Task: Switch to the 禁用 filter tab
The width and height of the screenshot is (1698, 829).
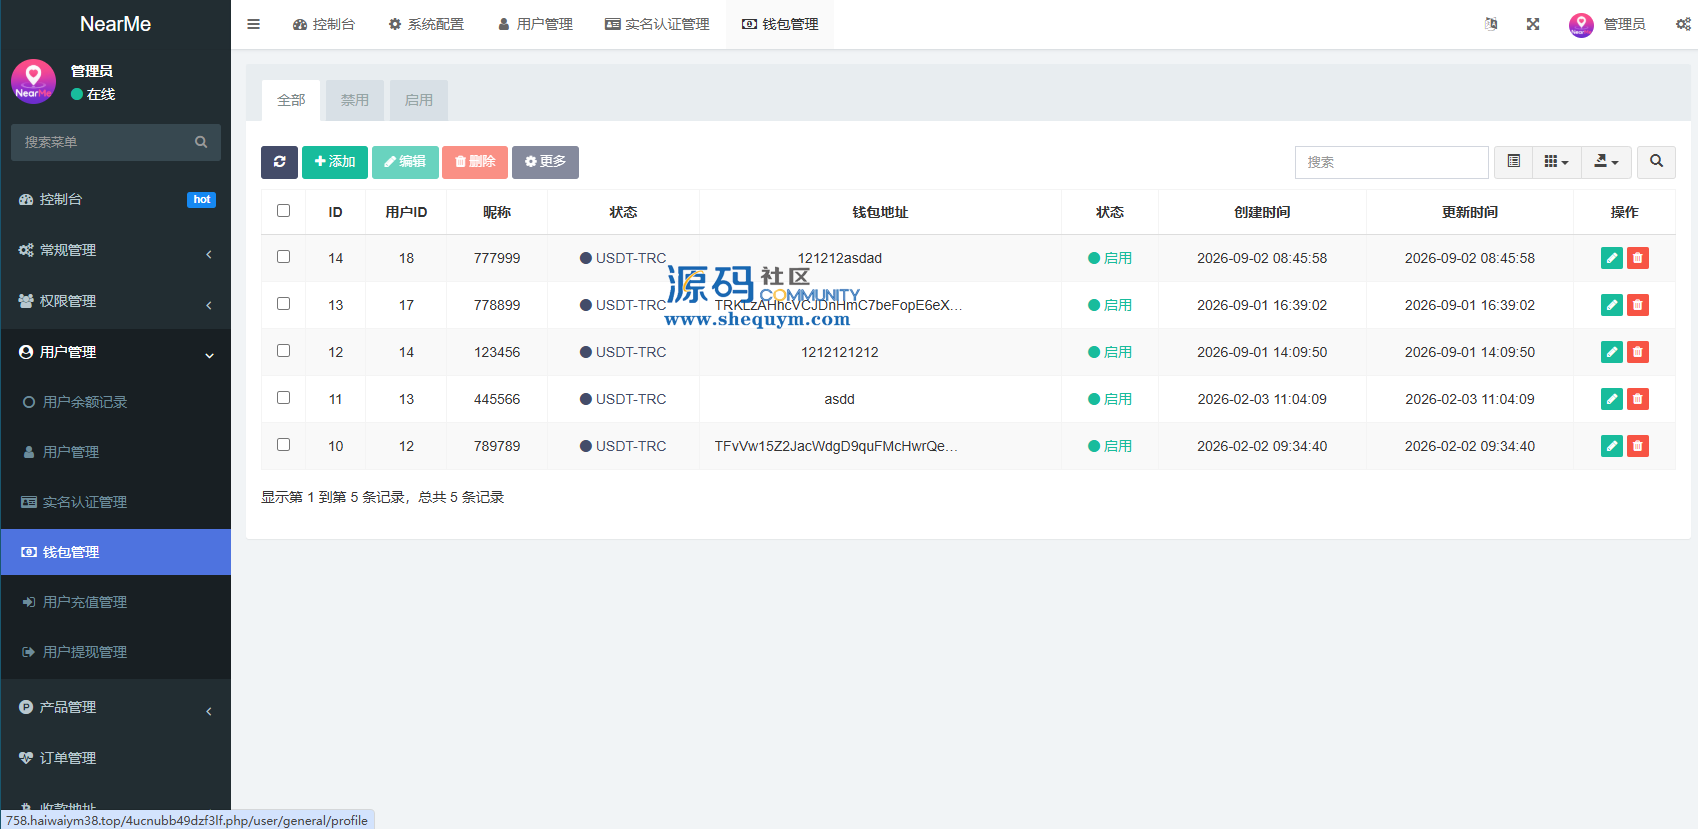Action: click(355, 100)
